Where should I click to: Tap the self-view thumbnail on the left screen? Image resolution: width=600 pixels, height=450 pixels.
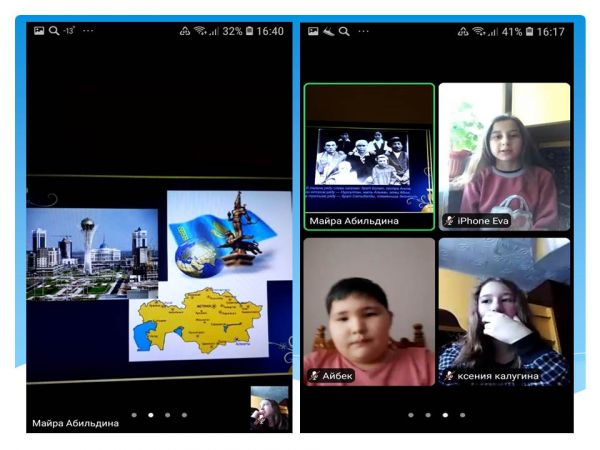(269, 407)
